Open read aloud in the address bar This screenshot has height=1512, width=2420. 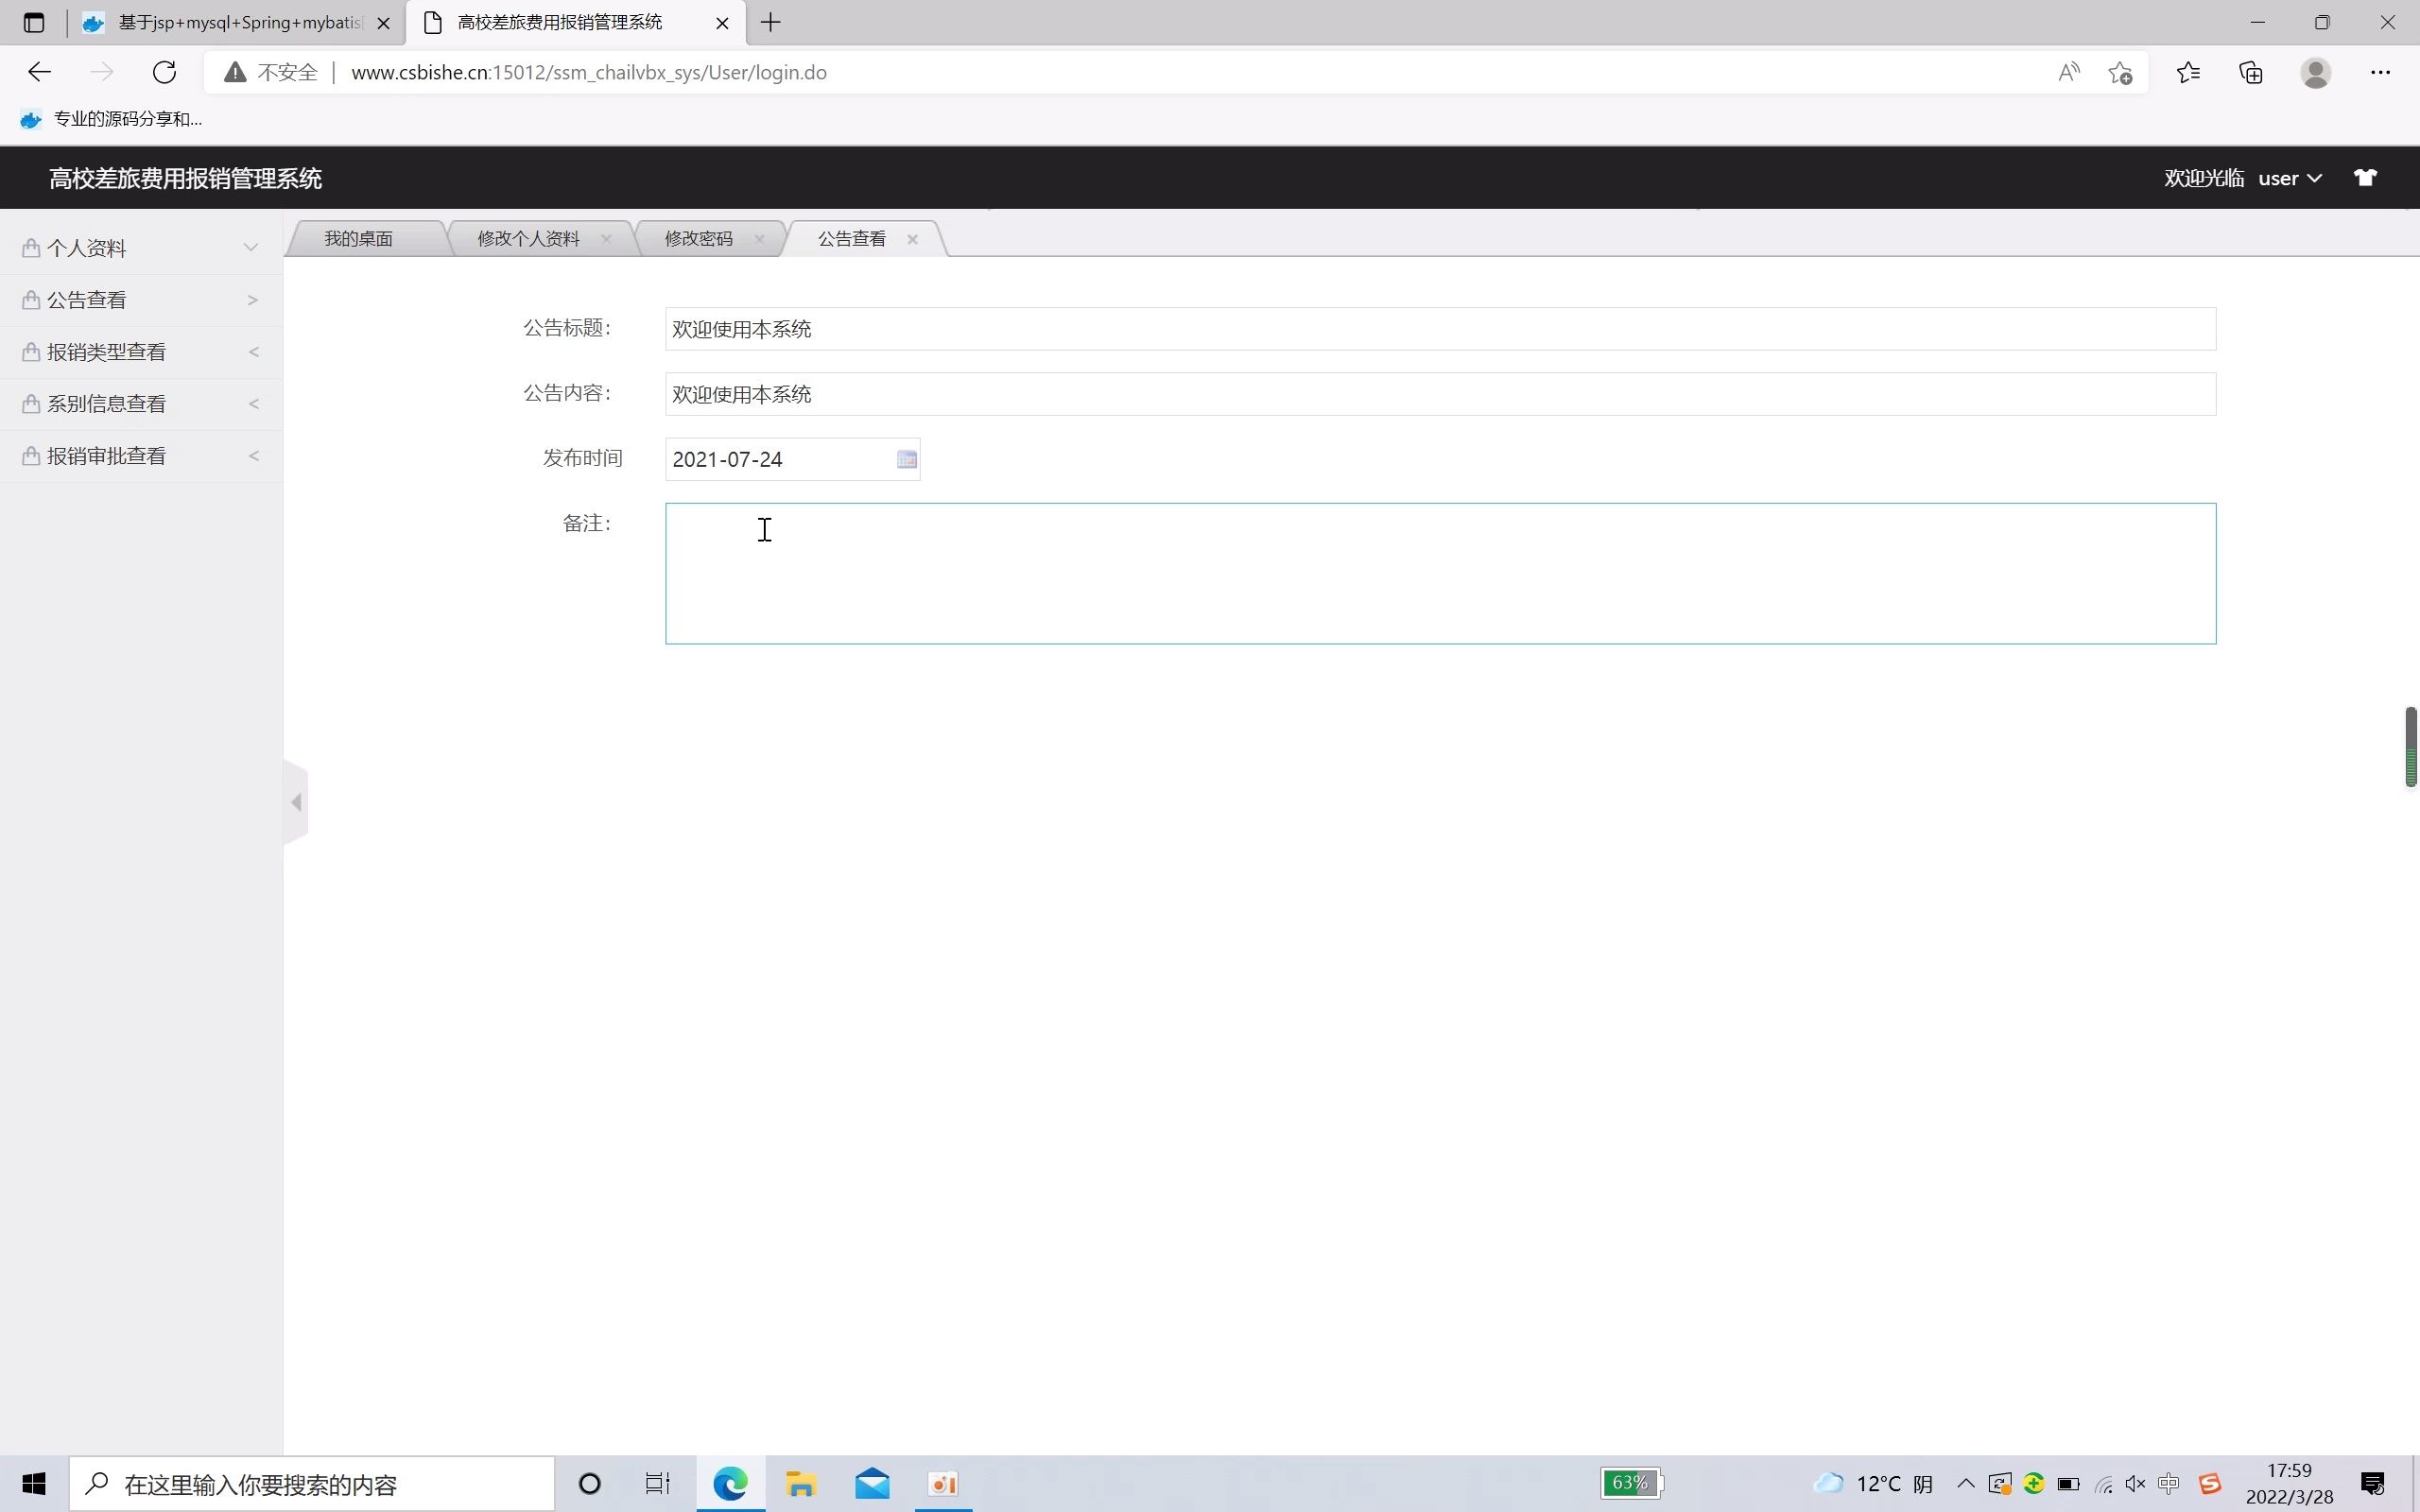pos(2068,72)
